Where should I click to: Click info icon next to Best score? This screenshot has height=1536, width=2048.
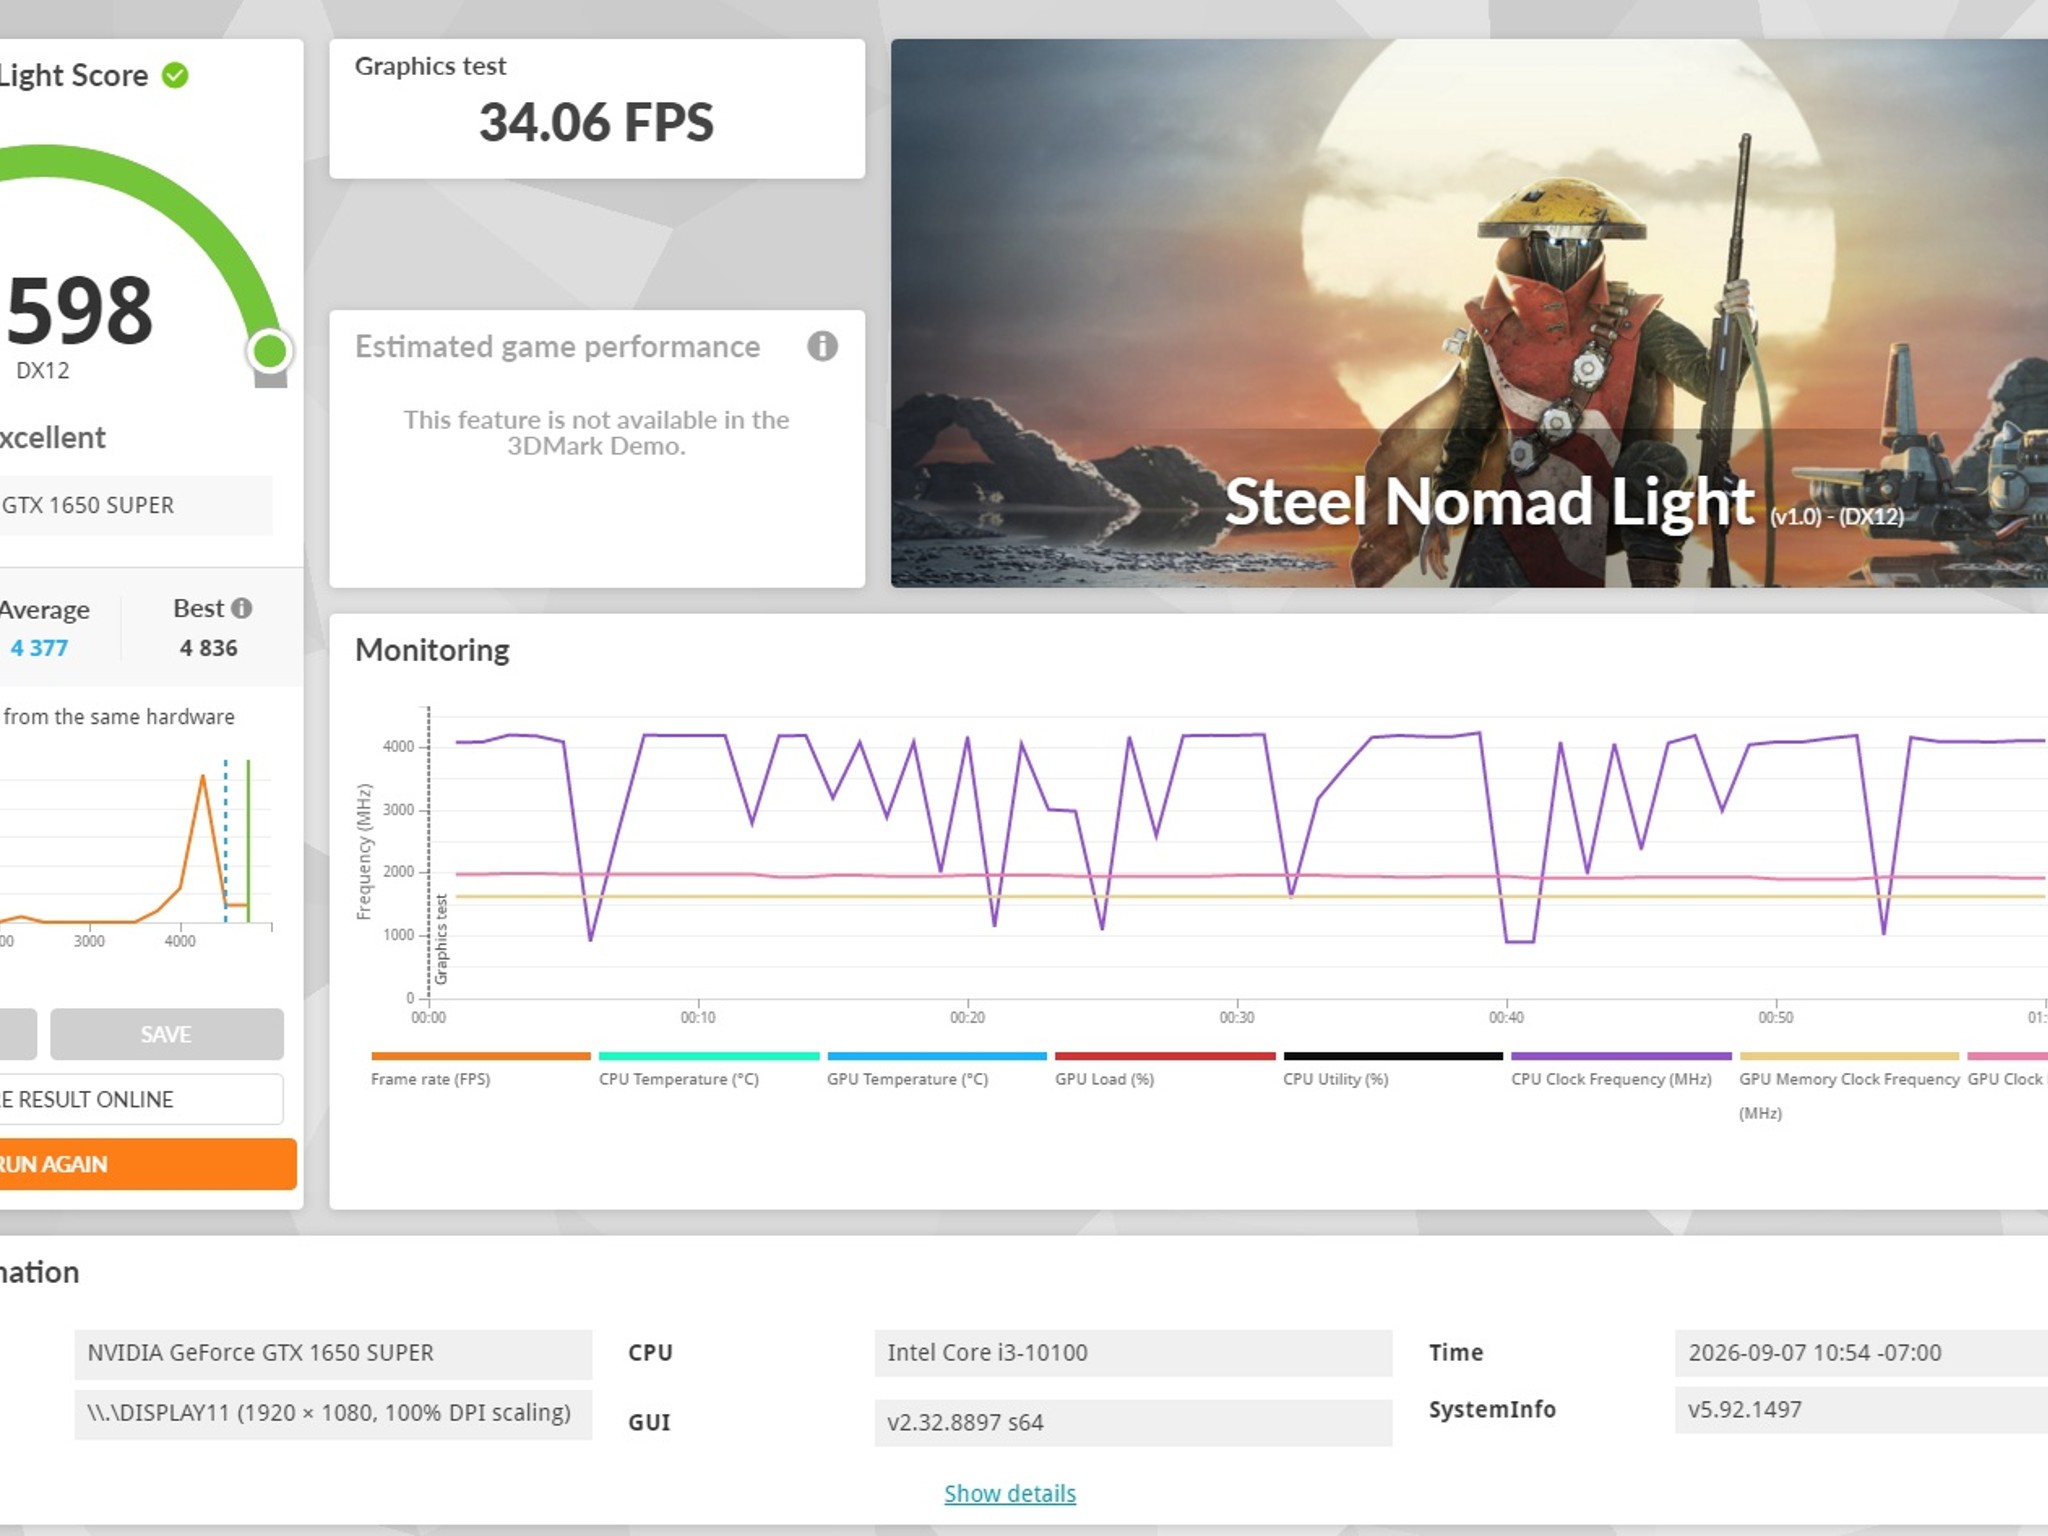[x=242, y=608]
